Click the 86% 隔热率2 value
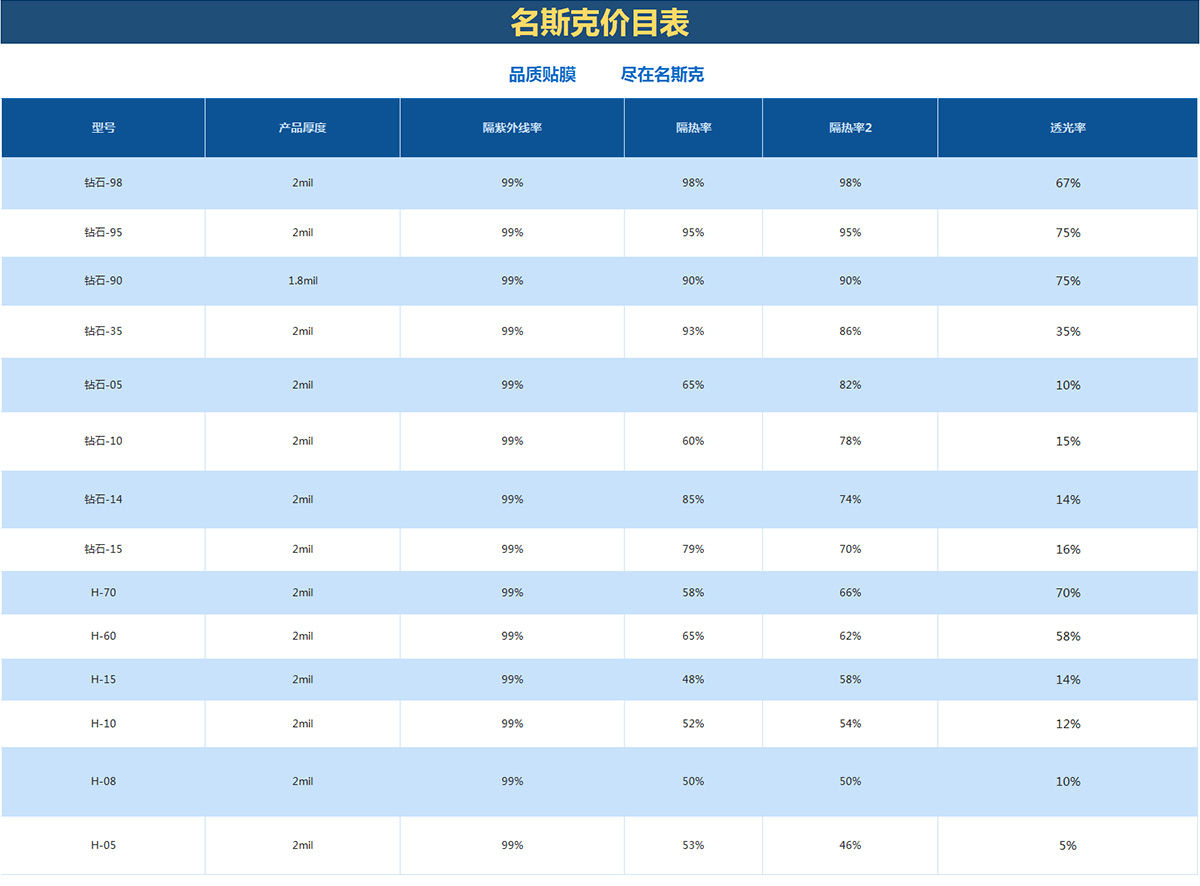Screen dimensions: 1200x886 [850, 331]
